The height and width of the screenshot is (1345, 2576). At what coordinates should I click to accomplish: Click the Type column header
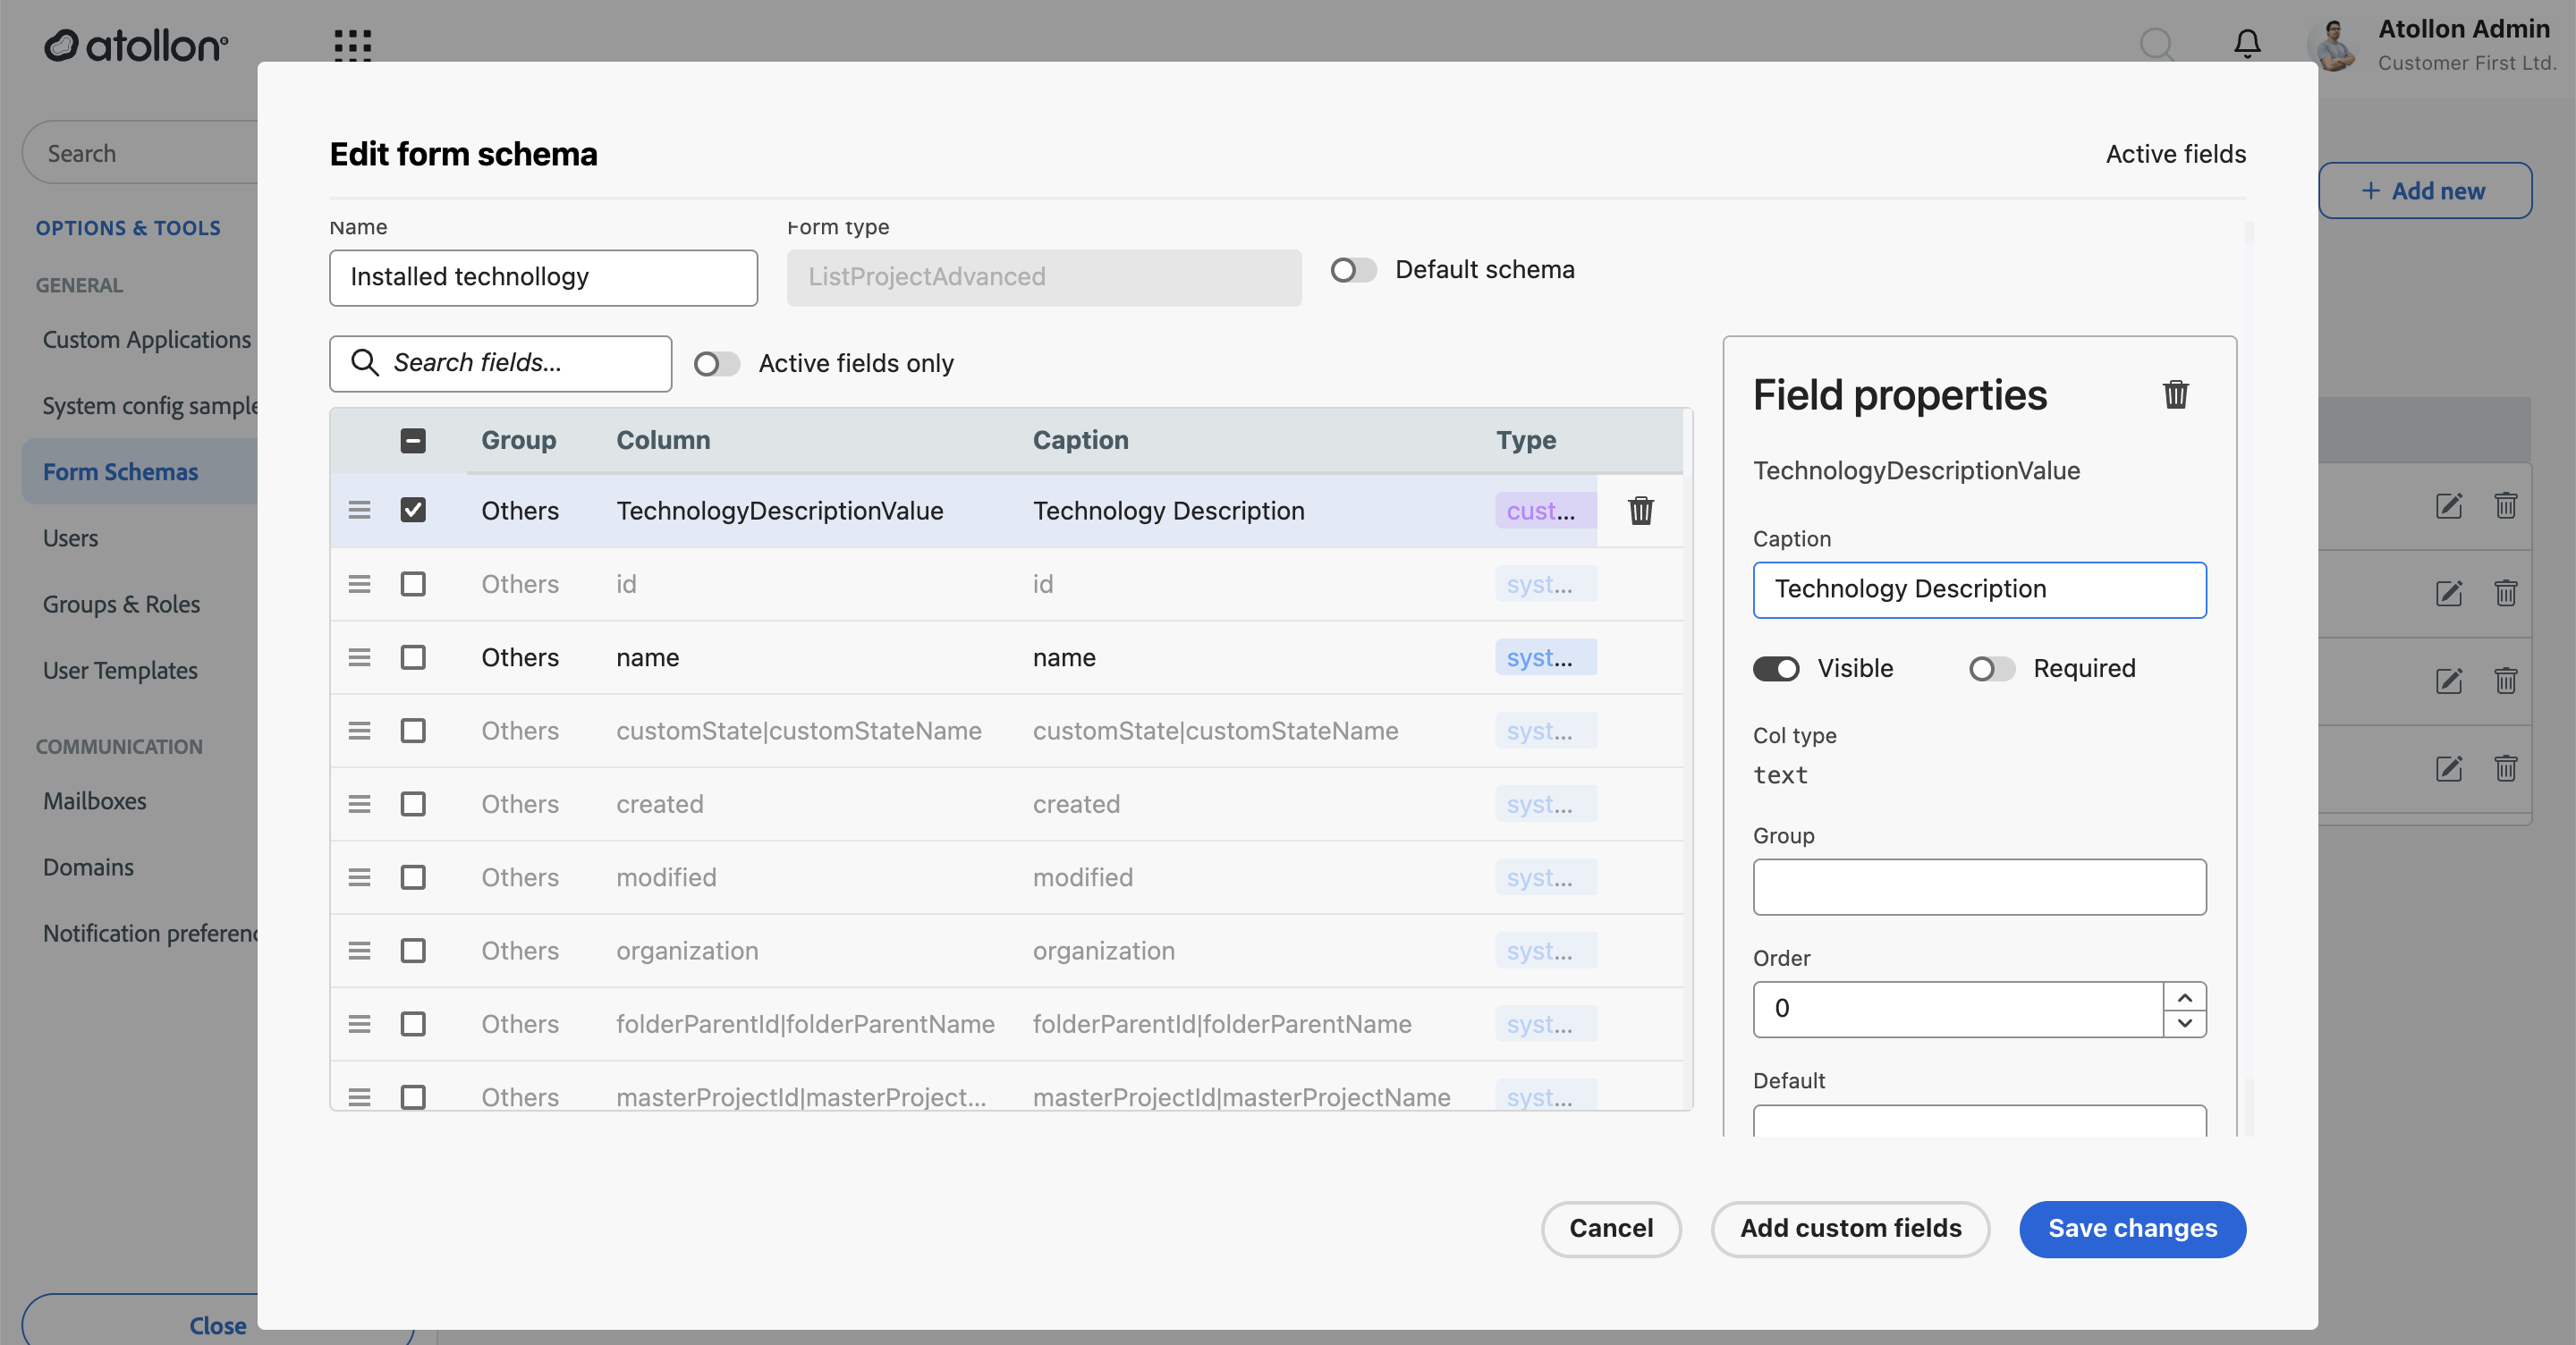click(1526, 440)
